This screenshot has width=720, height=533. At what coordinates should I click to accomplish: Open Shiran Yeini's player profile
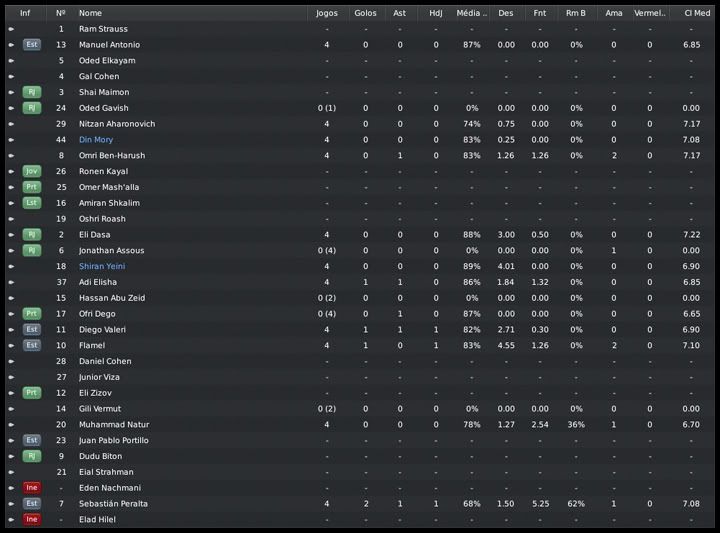coord(102,266)
